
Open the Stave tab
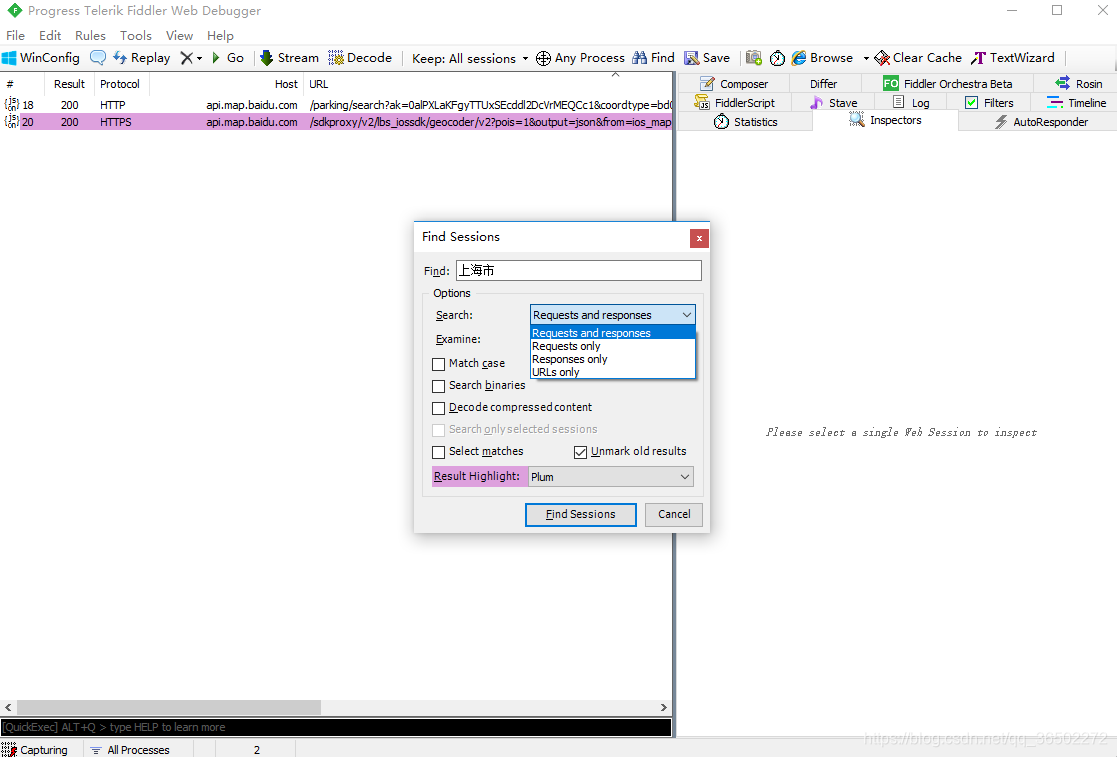coord(833,103)
